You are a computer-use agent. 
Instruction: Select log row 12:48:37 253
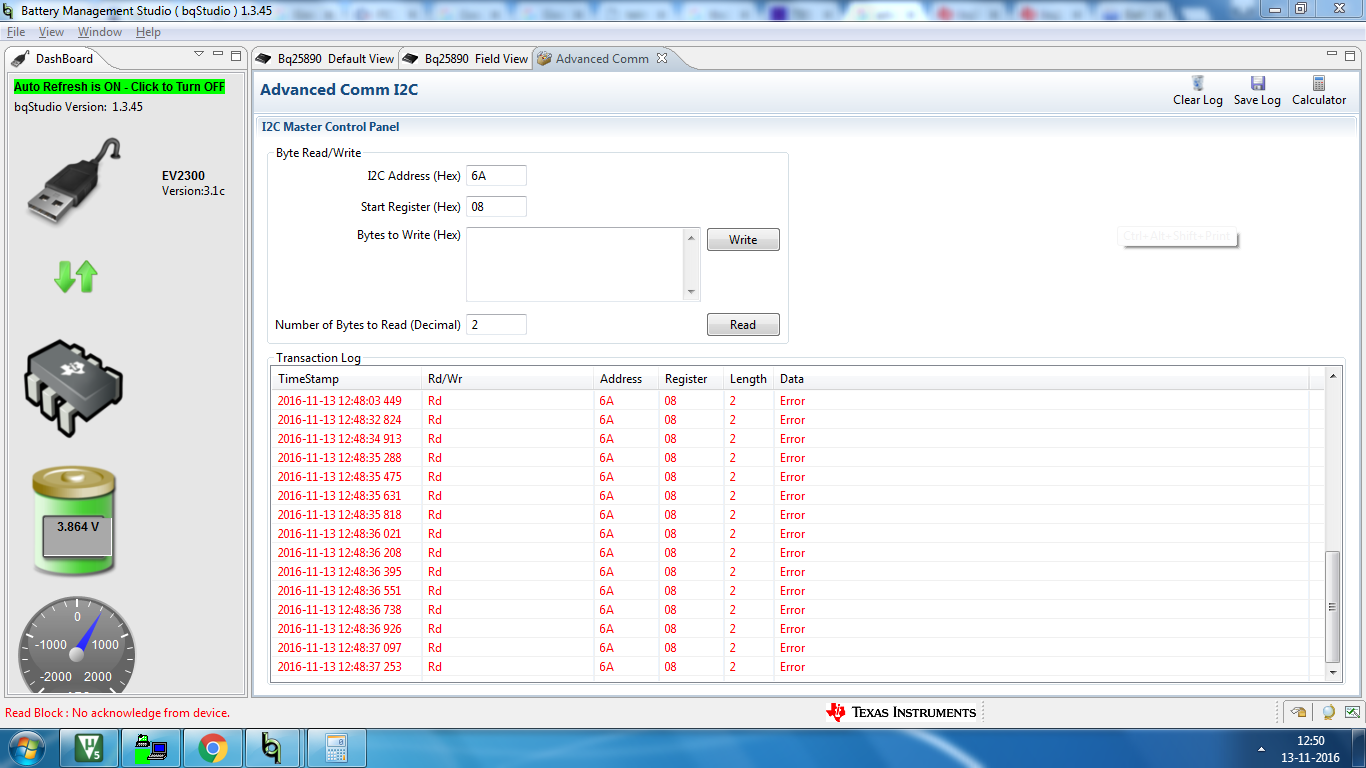click(790, 667)
